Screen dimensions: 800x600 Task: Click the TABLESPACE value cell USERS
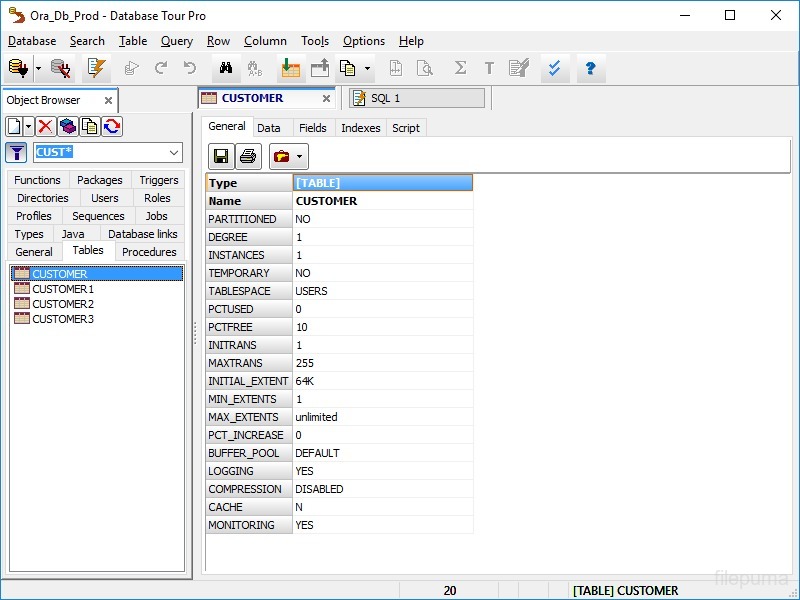coord(382,291)
